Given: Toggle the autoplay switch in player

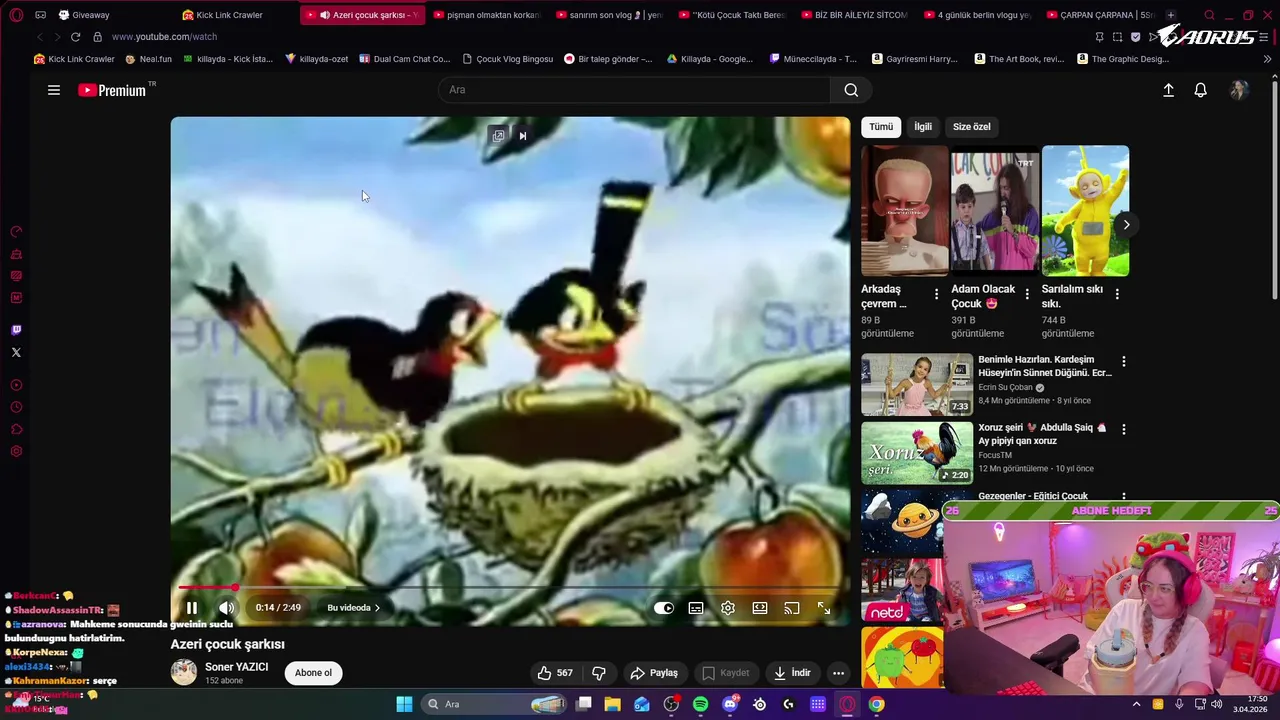Looking at the screenshot, I should [x=664, y=608].
